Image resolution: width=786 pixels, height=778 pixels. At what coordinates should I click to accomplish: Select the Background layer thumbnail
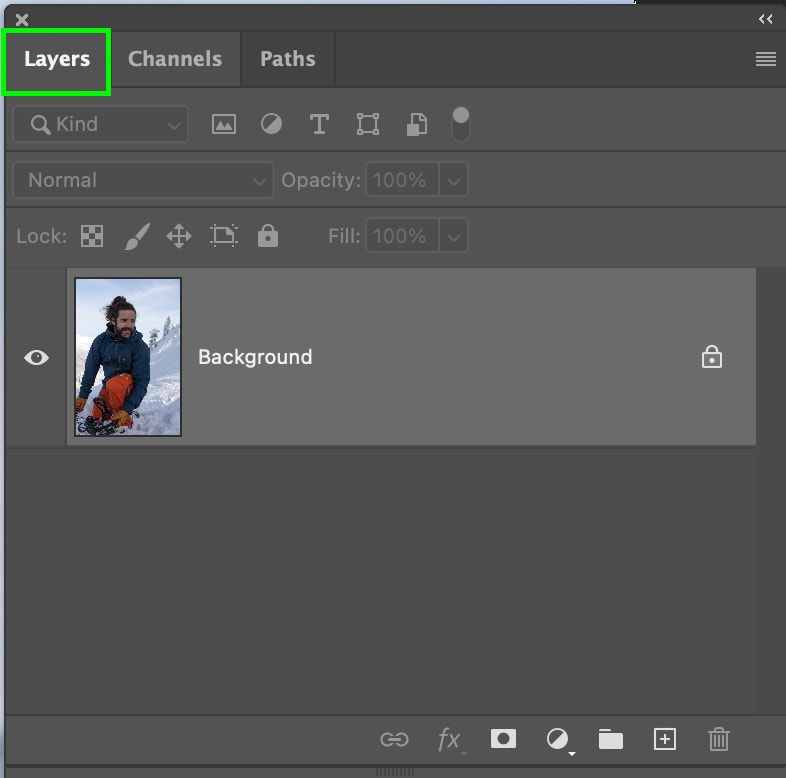pyautogui.click(x=128, y=357)
